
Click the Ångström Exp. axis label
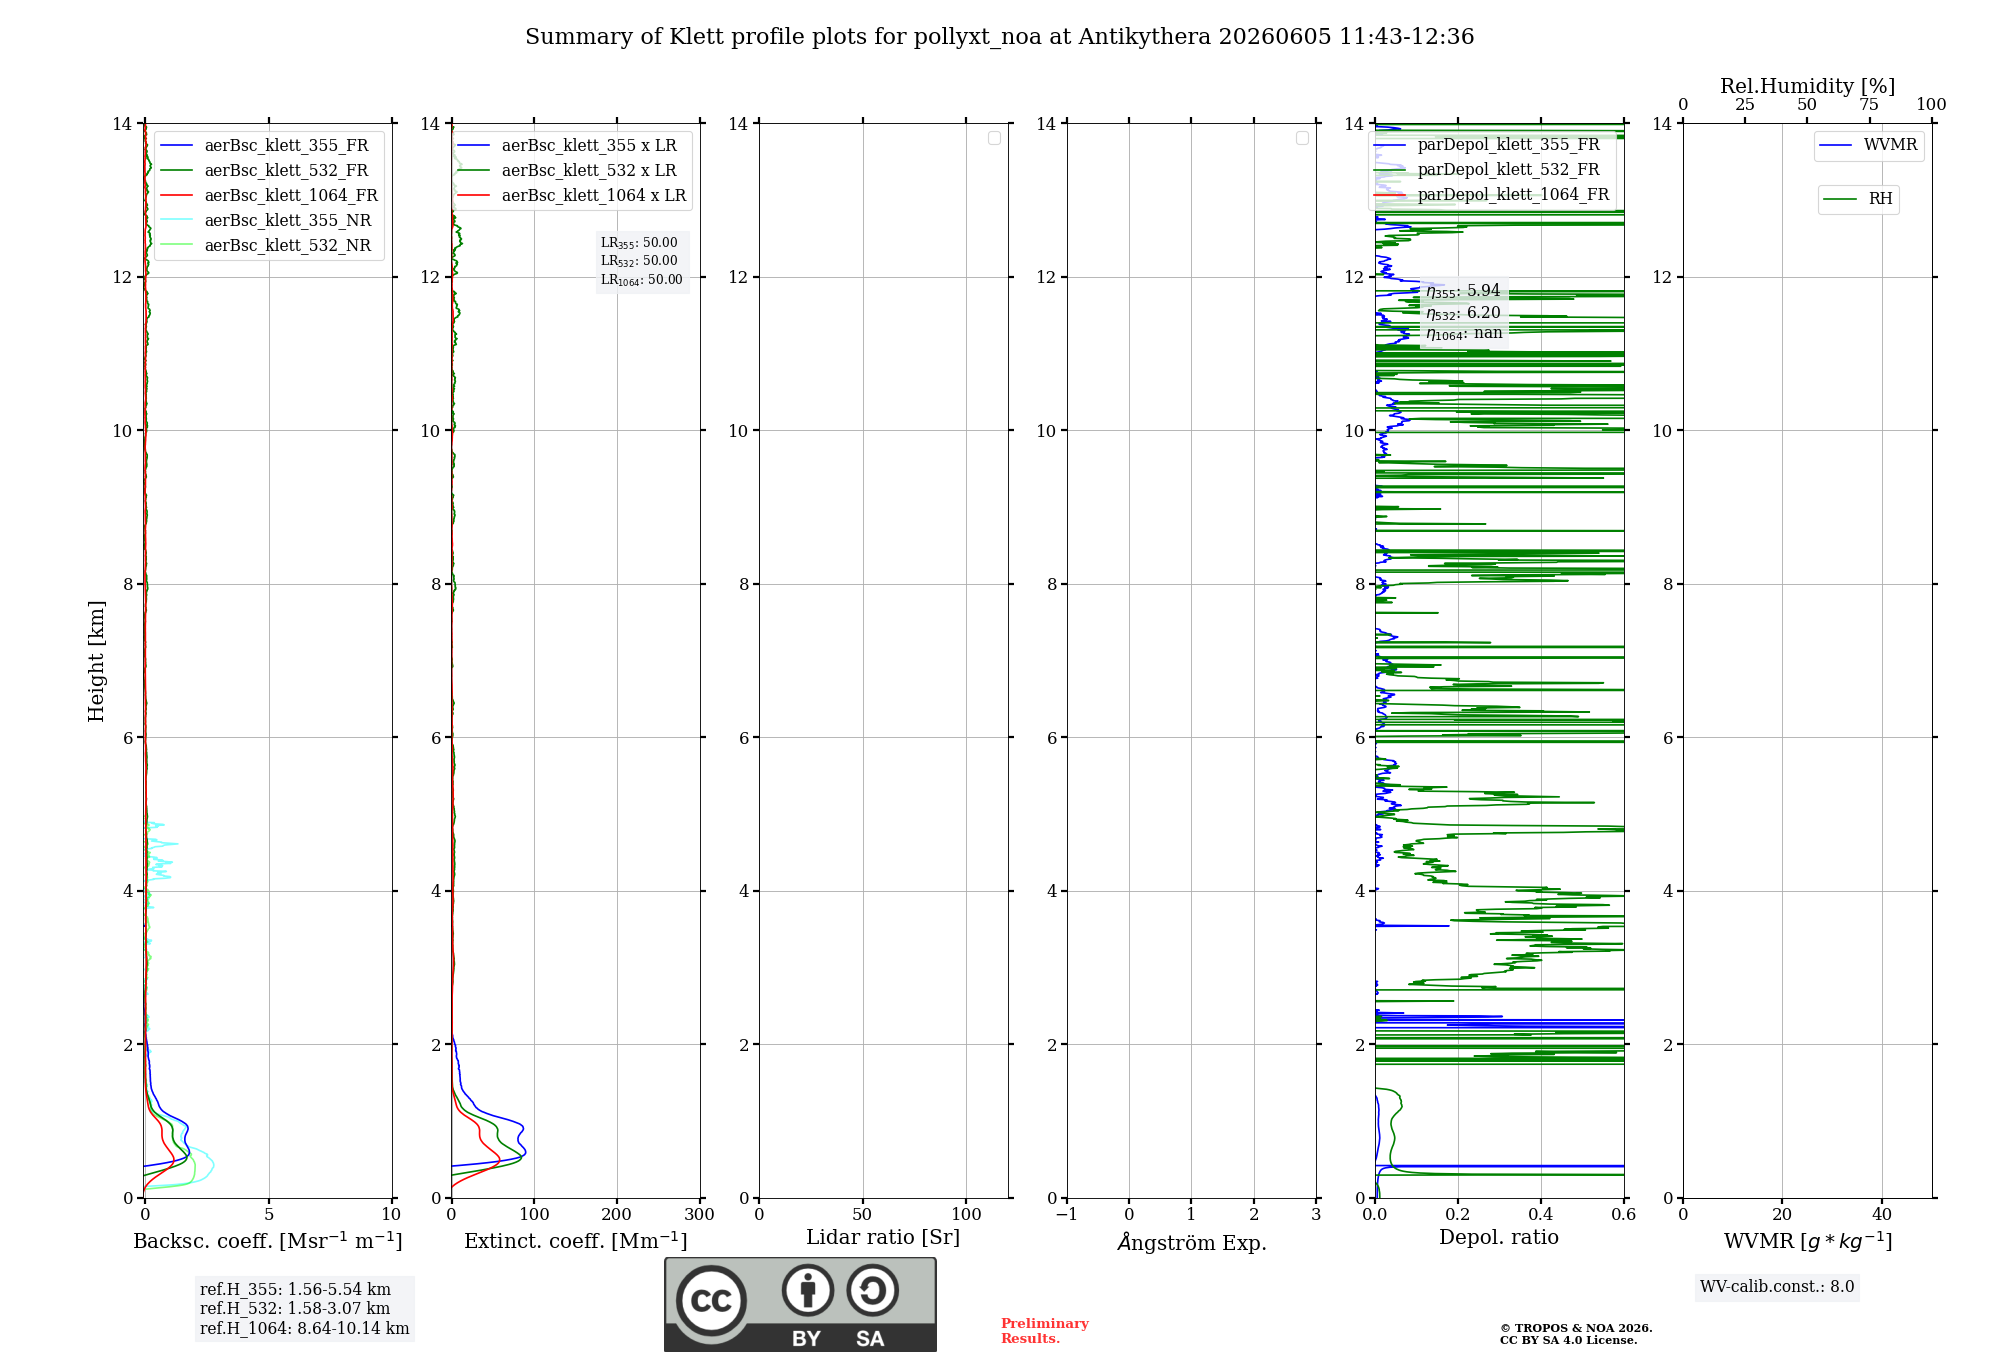pyautogui.click(x=1192, y=1242)
